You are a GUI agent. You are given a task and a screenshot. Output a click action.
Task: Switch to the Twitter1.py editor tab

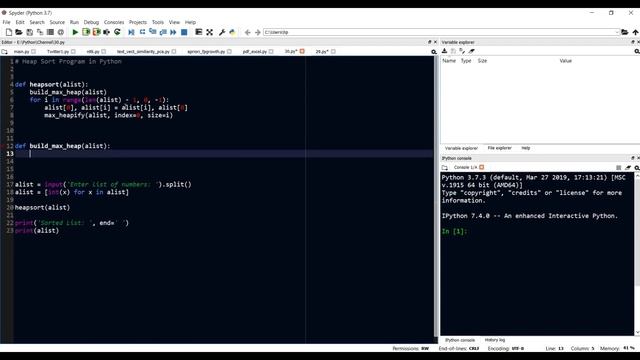[58, 51]
